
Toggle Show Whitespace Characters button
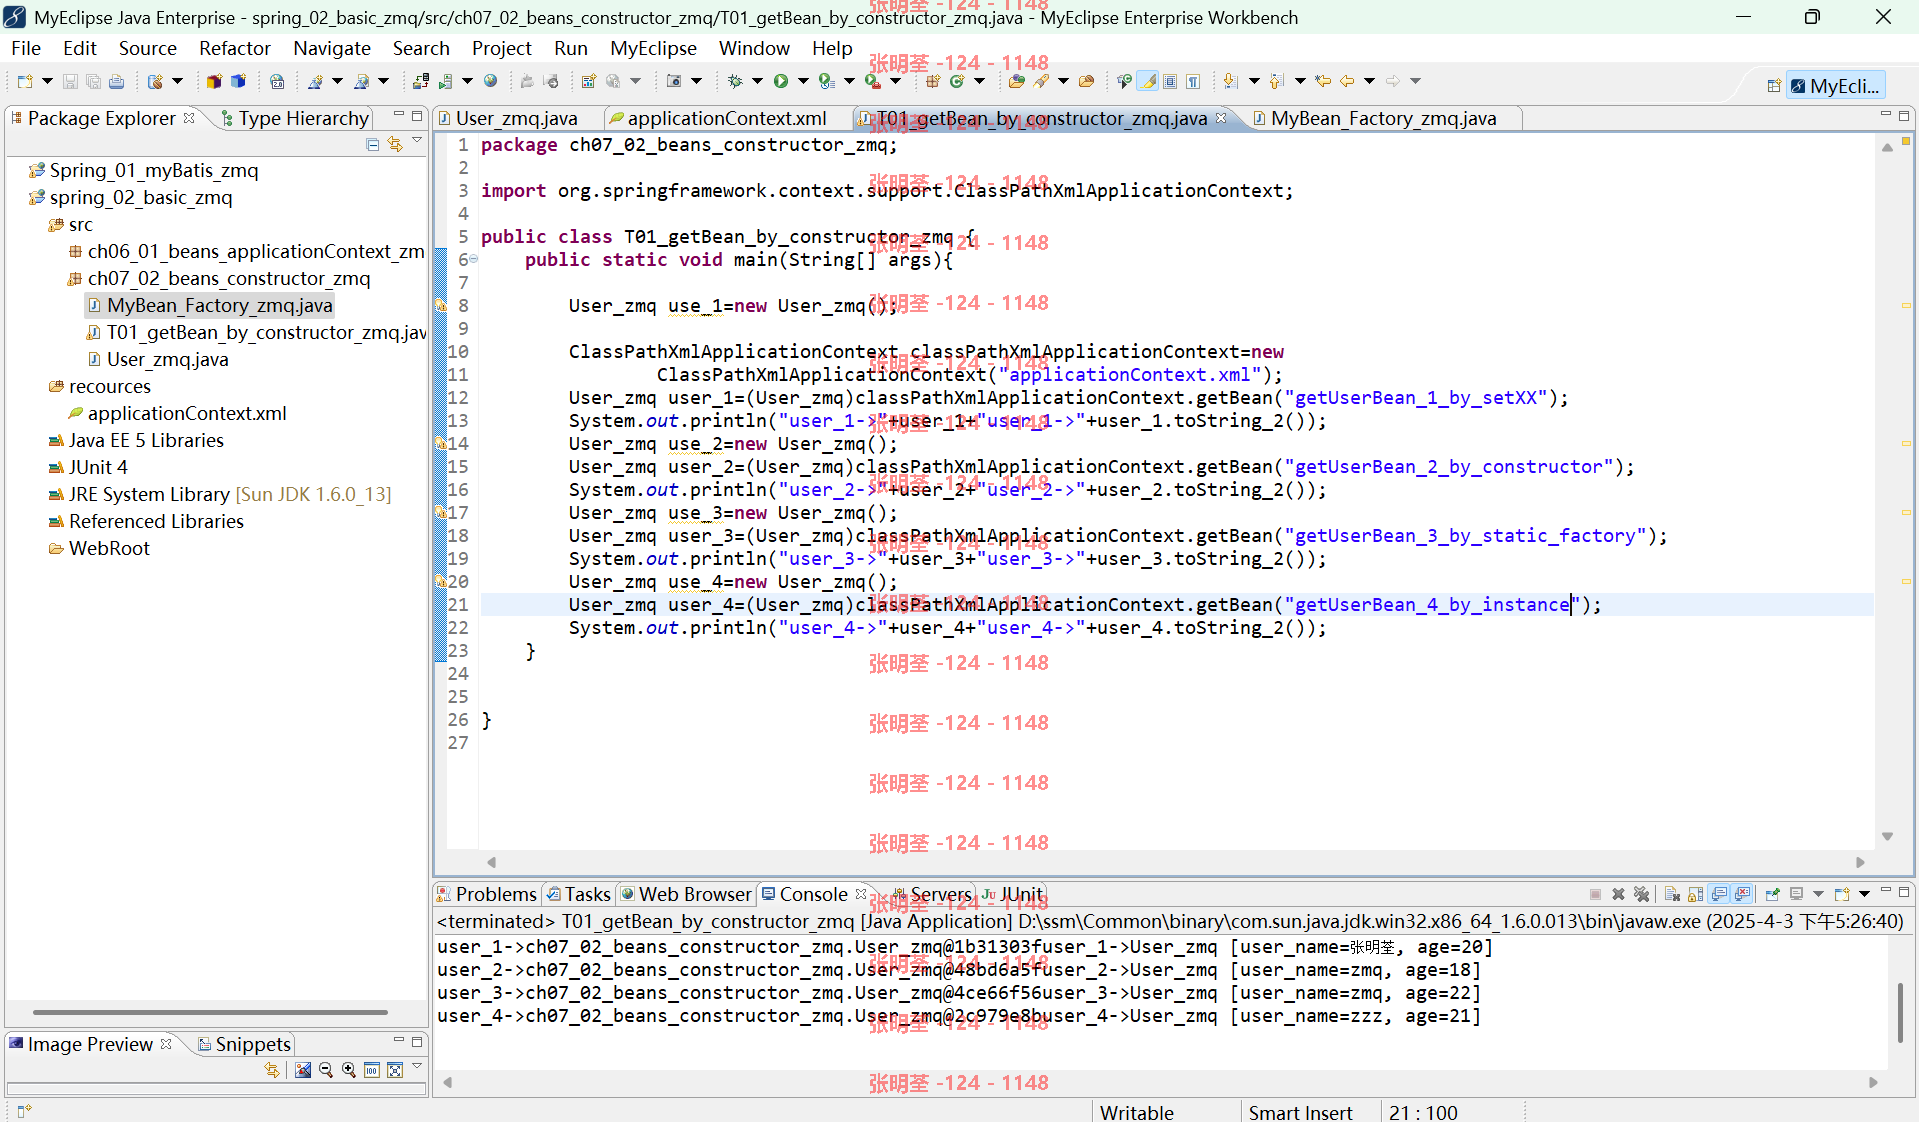pos(1193,81)
